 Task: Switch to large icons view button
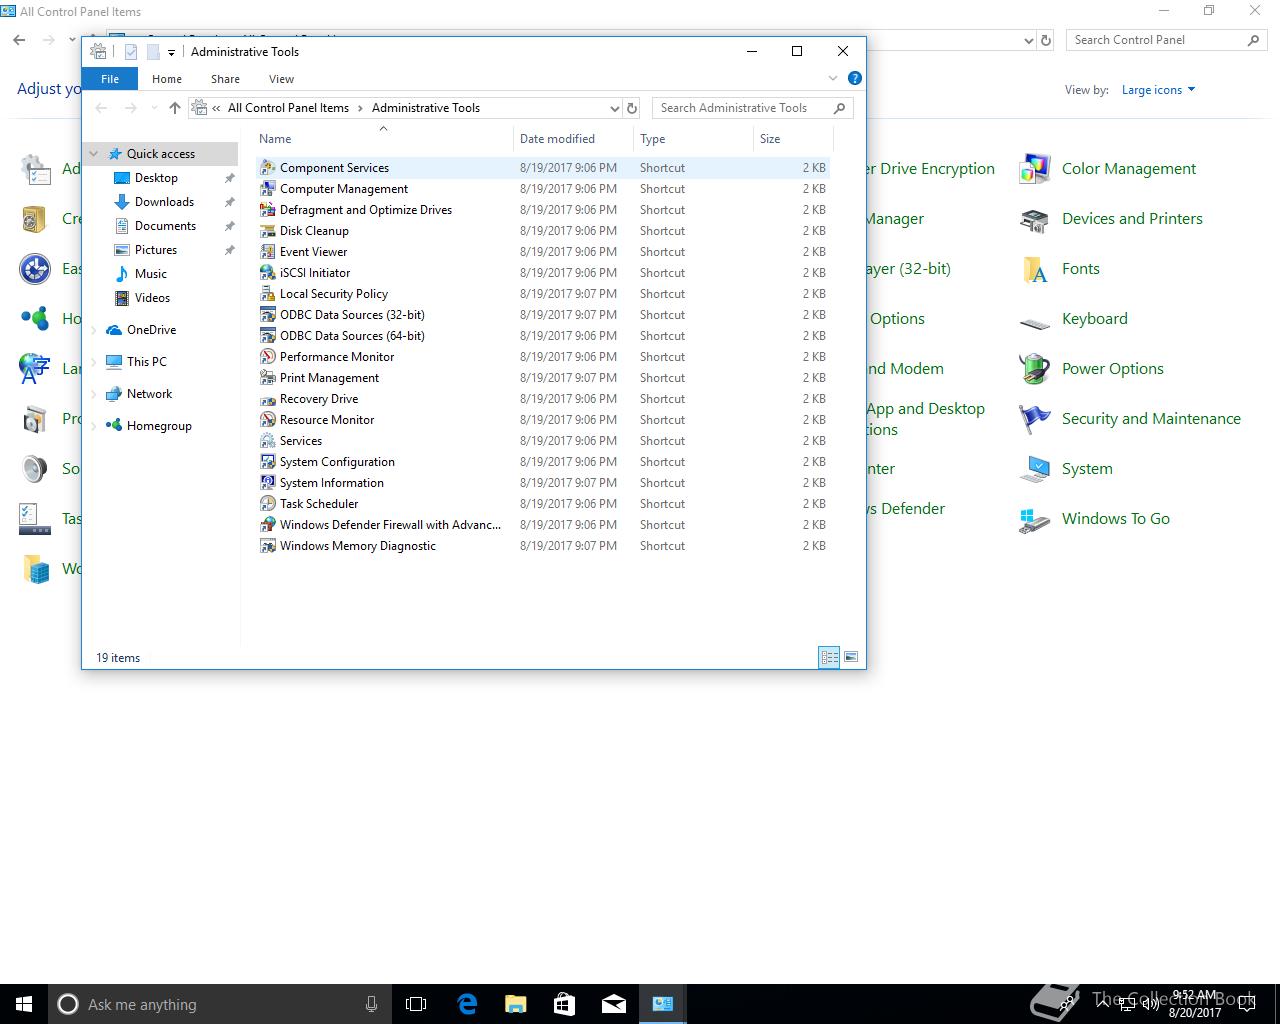point(851,657)
